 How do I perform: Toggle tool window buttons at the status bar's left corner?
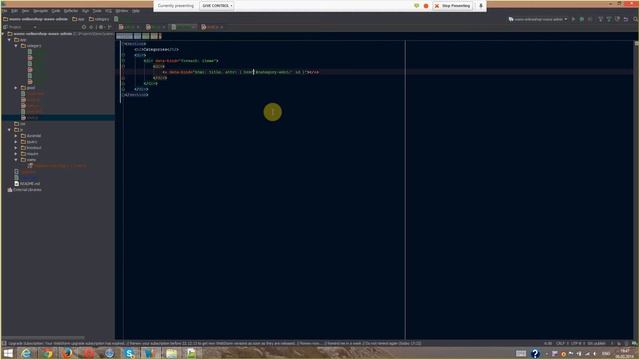click(x=4, y=343)
